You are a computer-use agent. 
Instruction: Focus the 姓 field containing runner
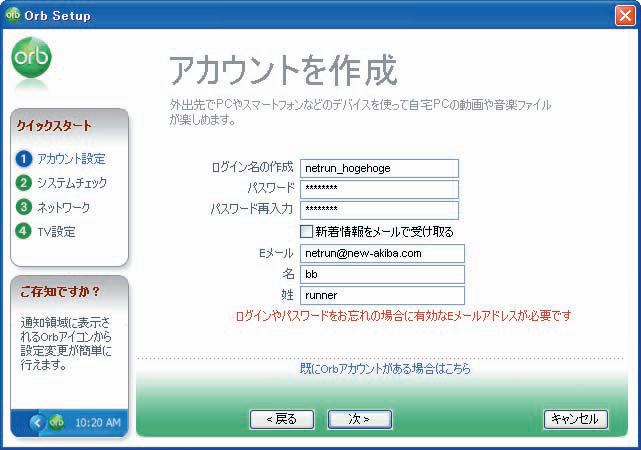[x=382, y=295]
